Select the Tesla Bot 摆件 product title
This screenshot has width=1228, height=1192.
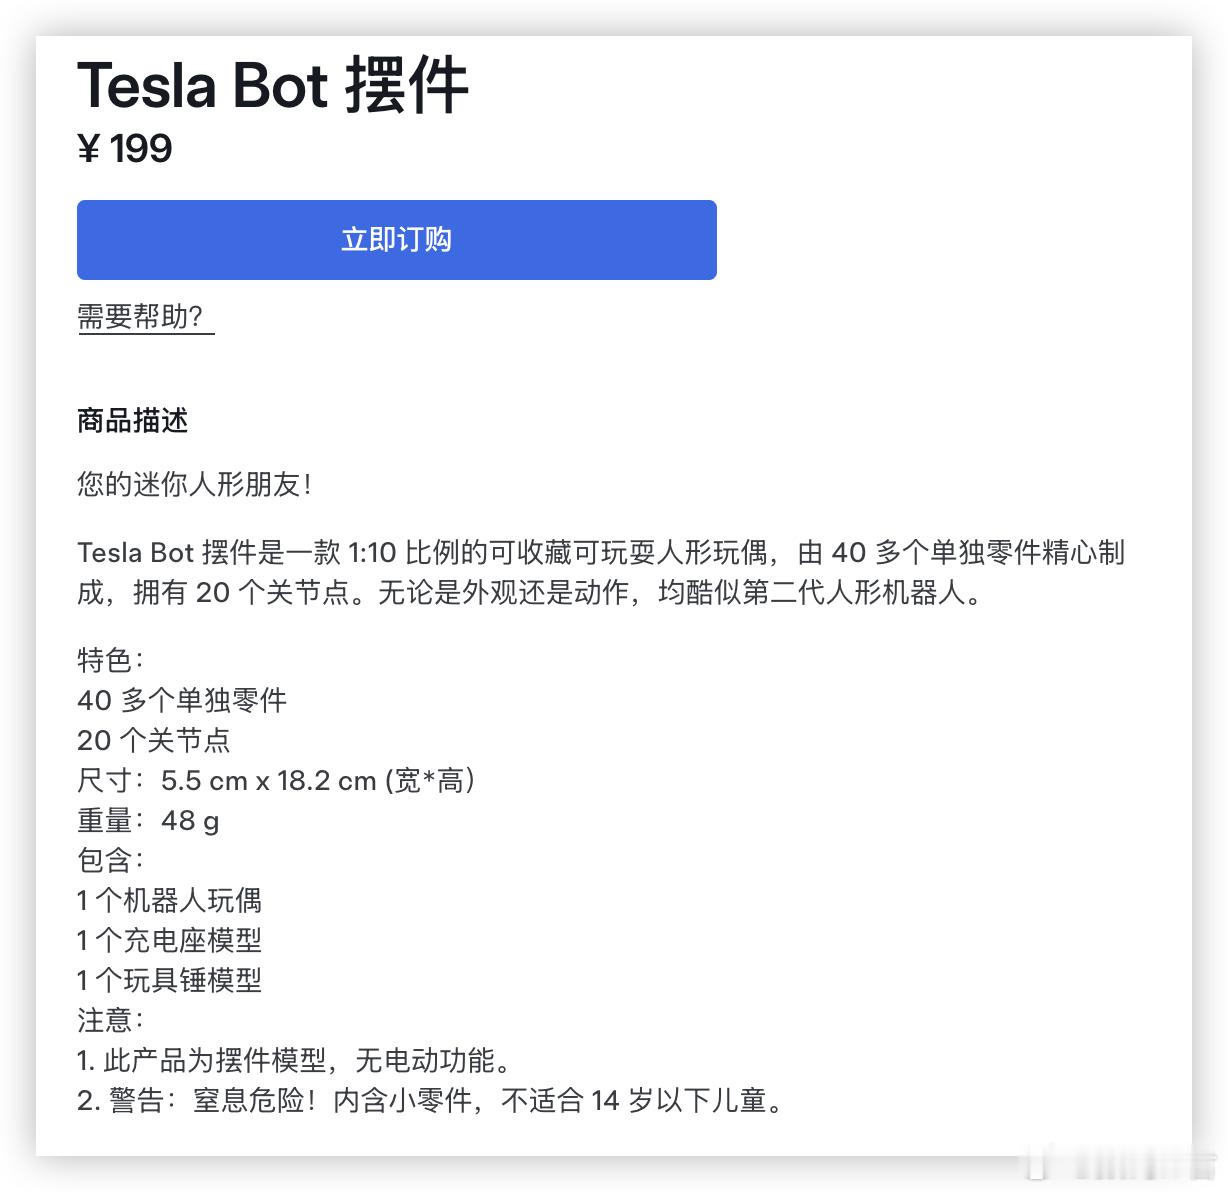273,85
